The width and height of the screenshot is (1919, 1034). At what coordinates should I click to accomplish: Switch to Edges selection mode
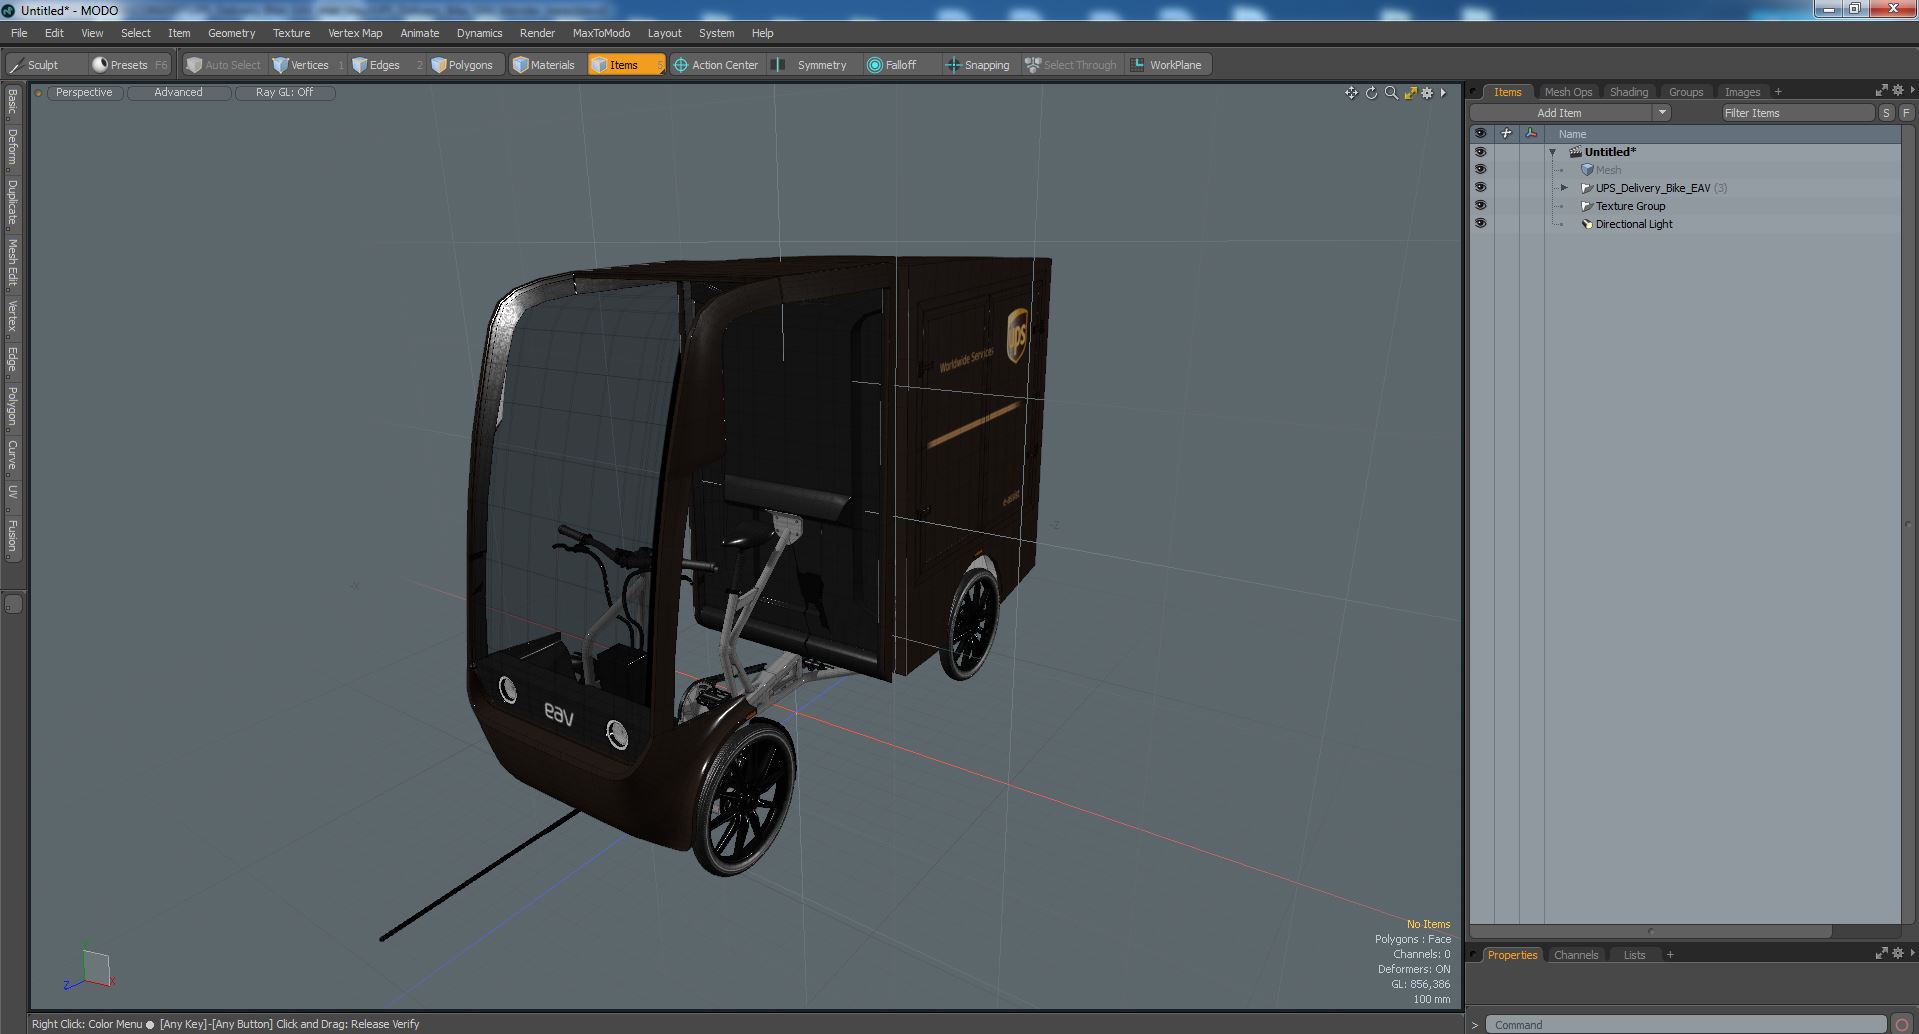pos(385,65)
